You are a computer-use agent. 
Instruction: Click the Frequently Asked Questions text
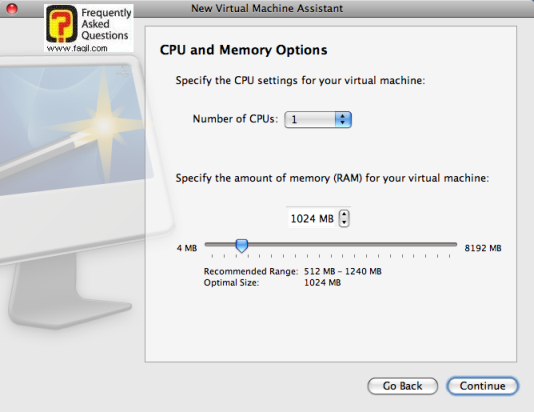pos(106,24)
